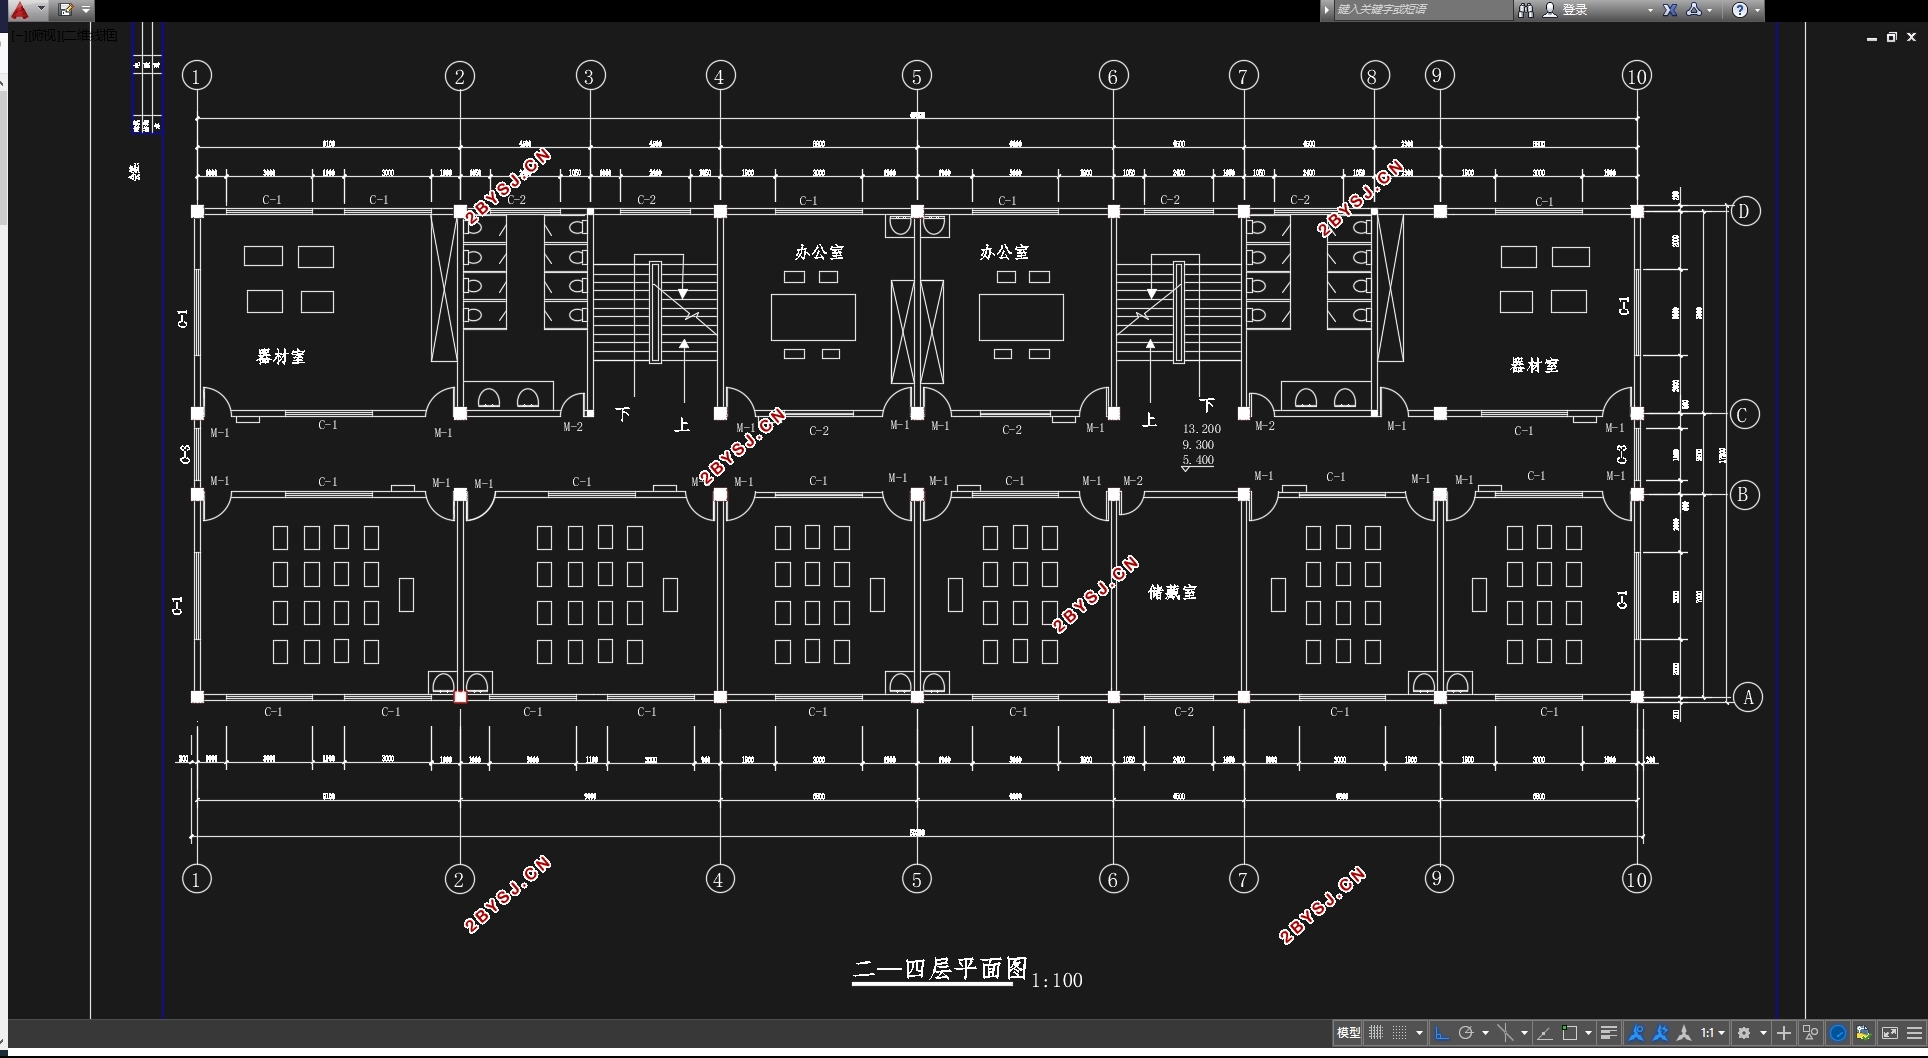Click the keyword search input field
This screenshot has height=1058, width=1928.
1422,10
